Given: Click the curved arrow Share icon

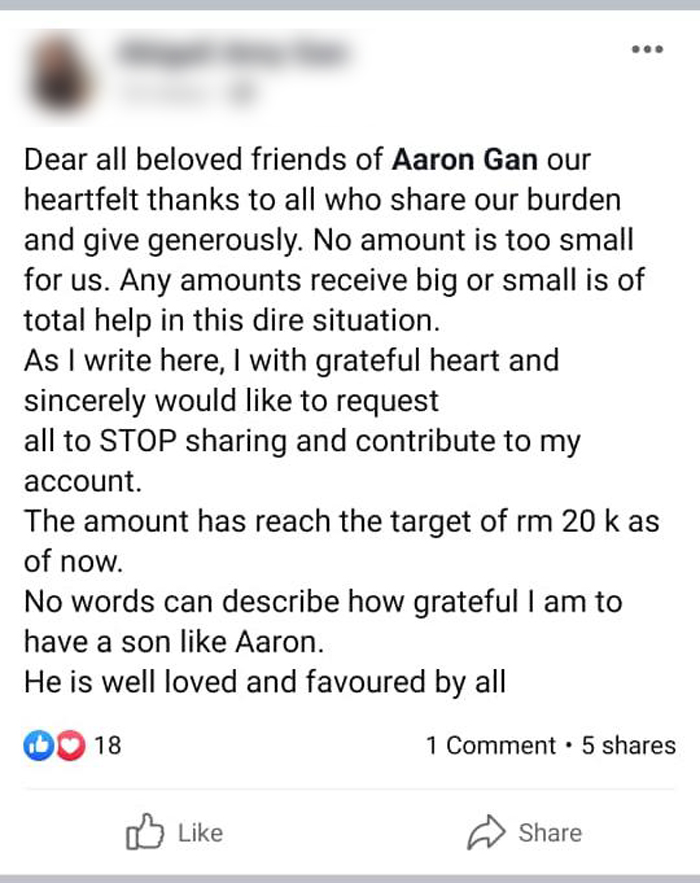Looking at the screenshot, I should point(486,832).
